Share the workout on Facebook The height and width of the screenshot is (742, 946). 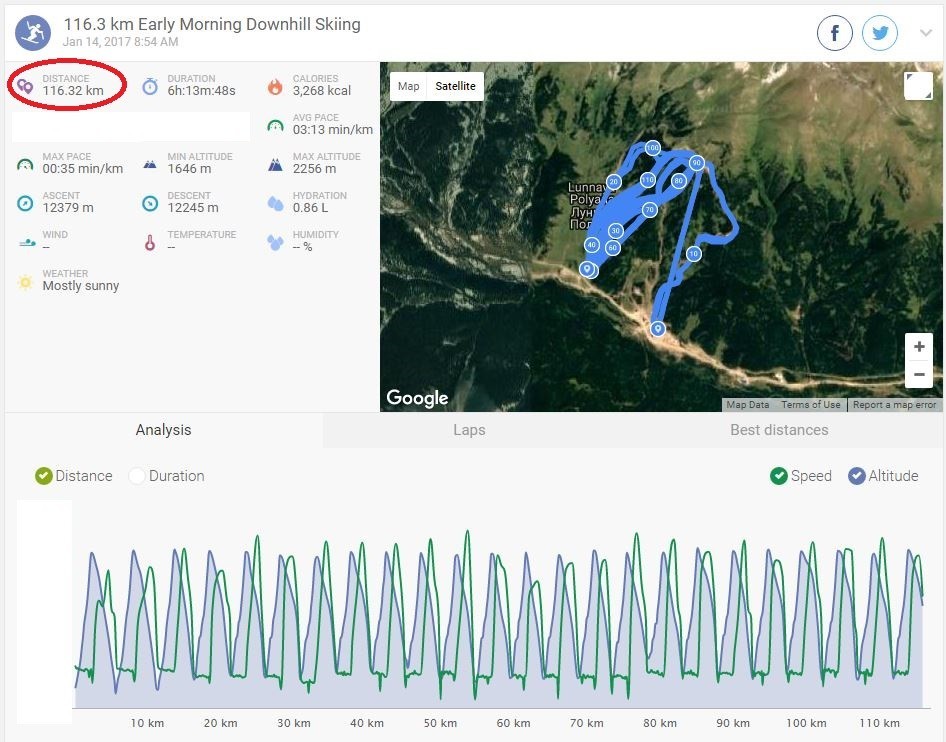[x=835, y=34]
